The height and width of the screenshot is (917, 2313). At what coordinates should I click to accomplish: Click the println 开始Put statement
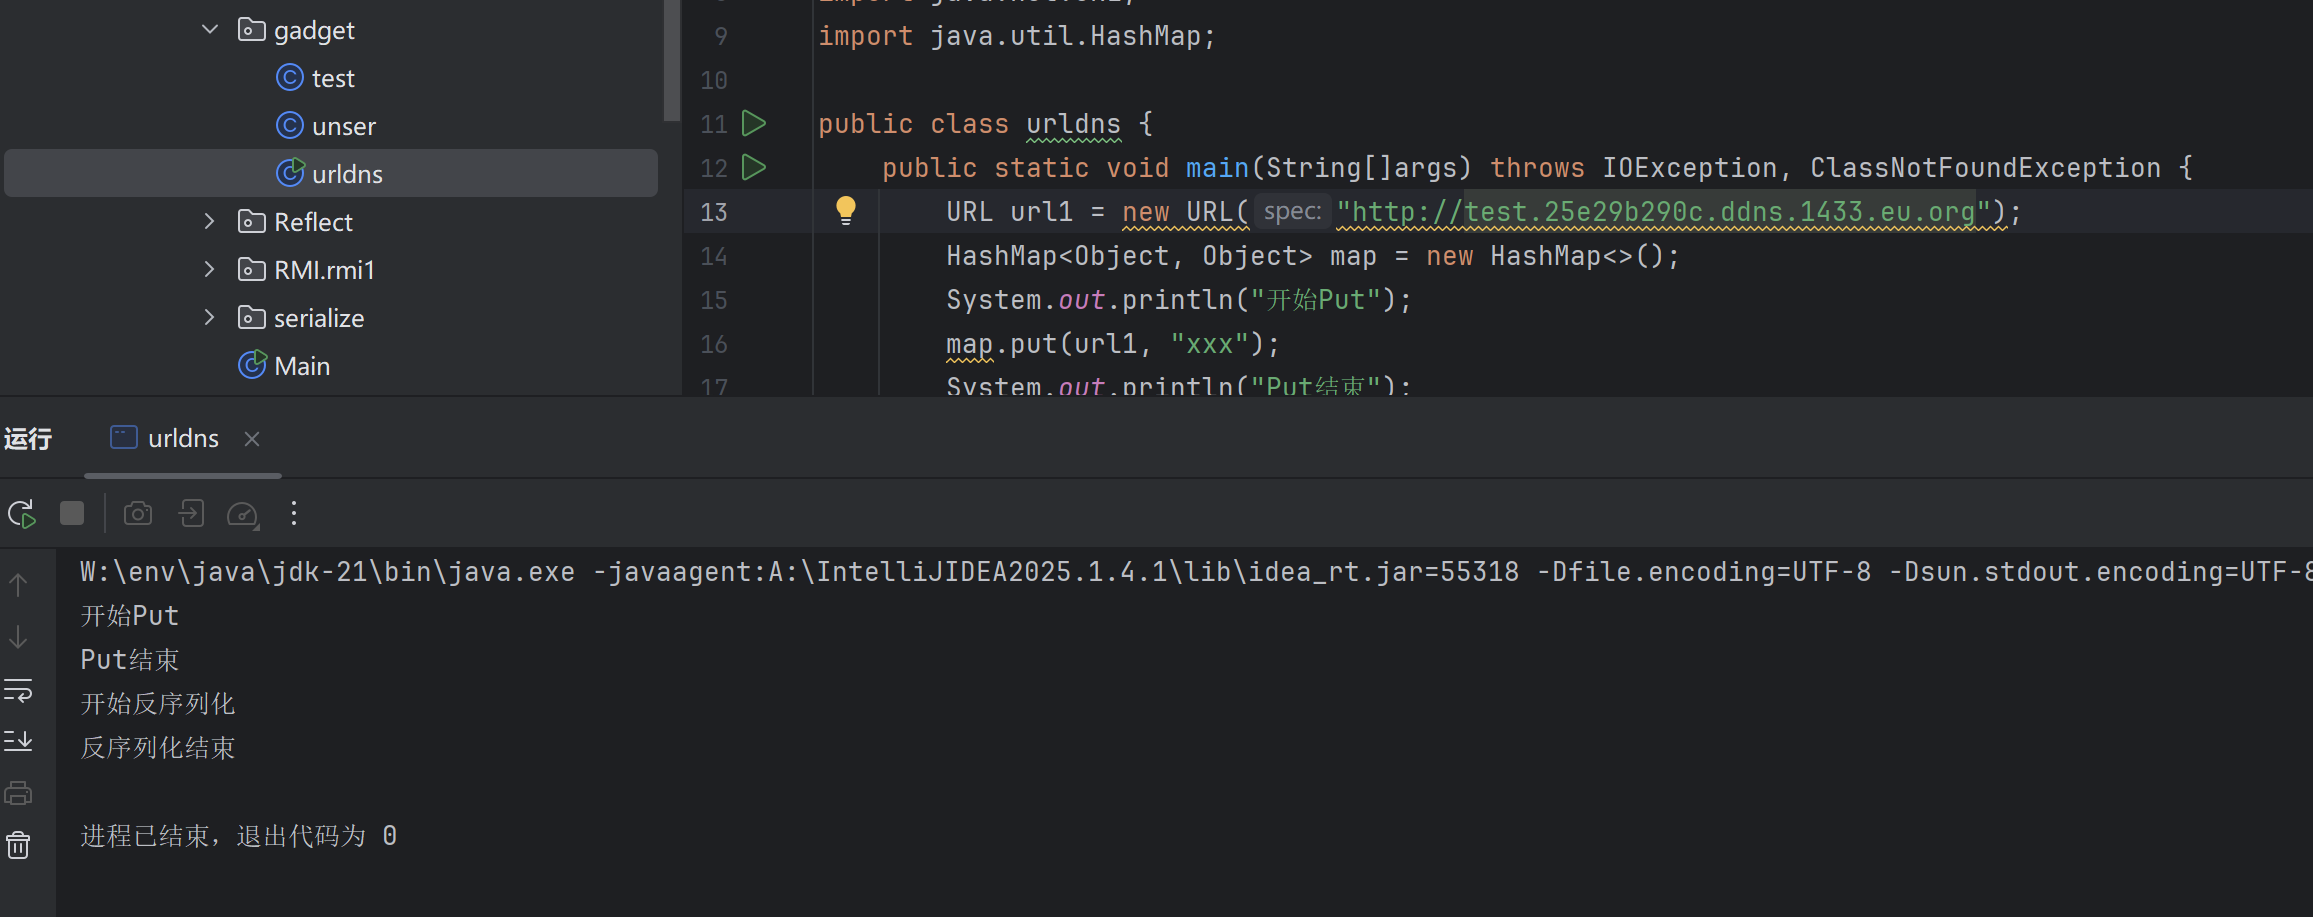pos(1179,300)
